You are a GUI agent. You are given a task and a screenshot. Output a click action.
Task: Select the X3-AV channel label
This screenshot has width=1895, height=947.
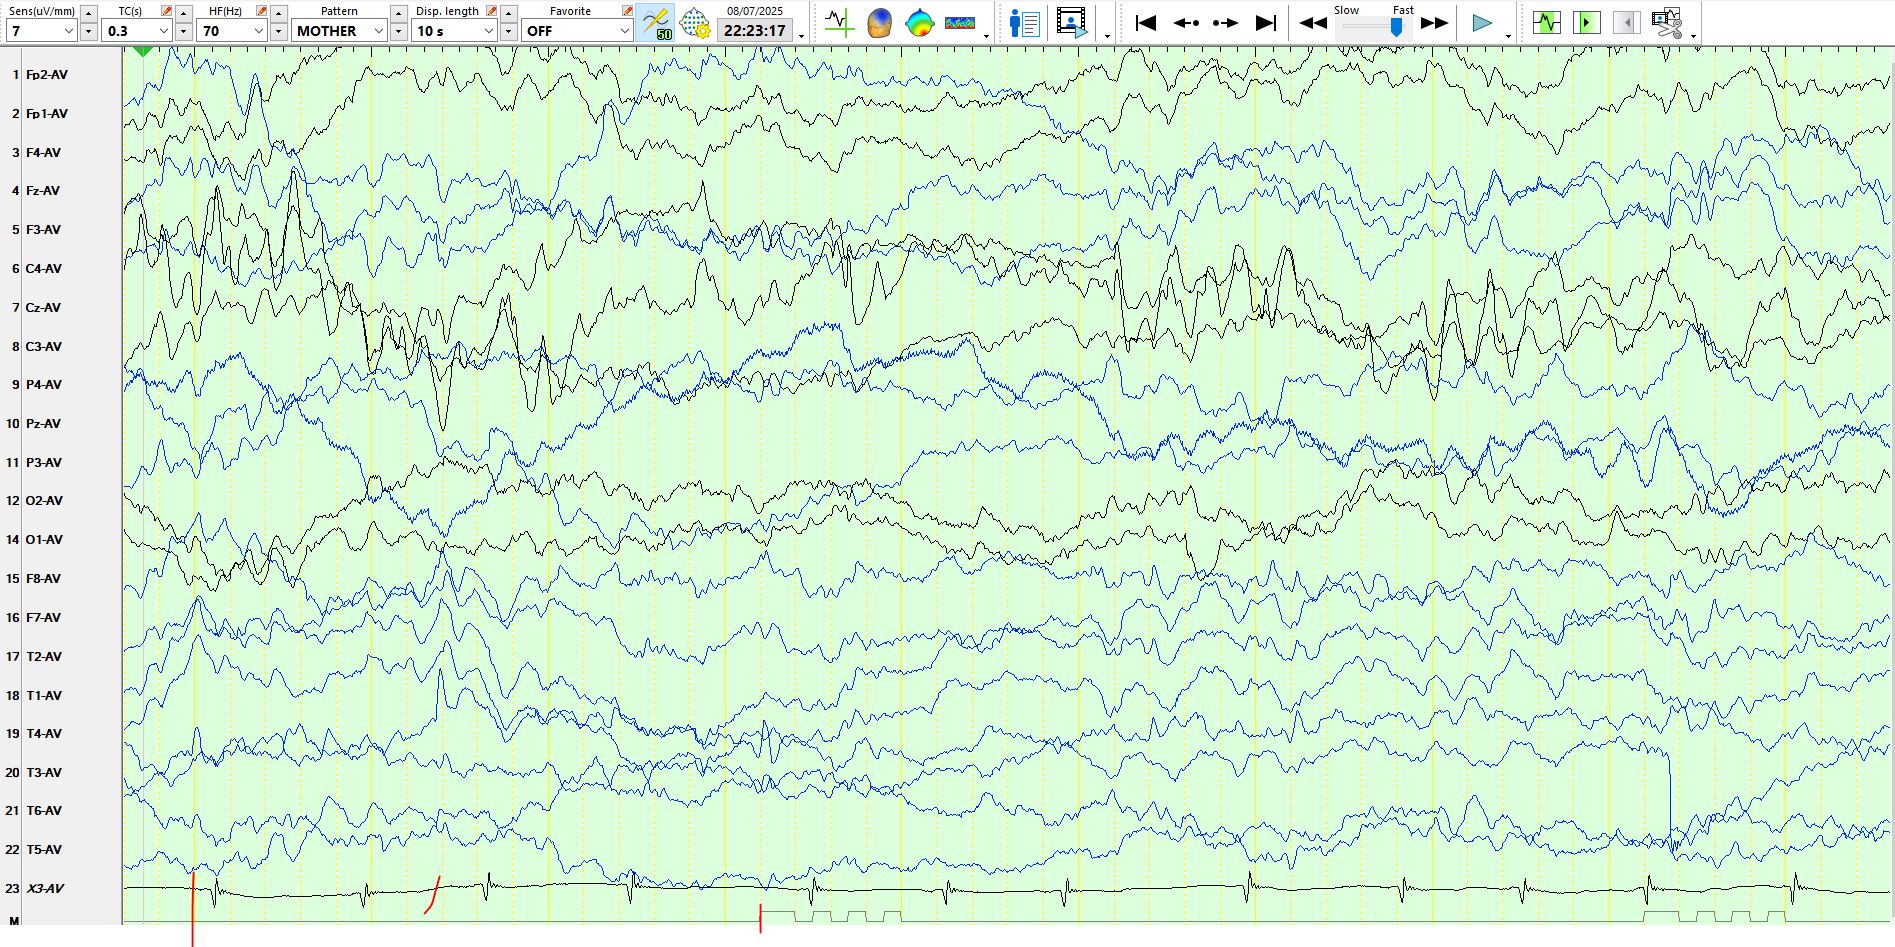click(x=45, y=889)
